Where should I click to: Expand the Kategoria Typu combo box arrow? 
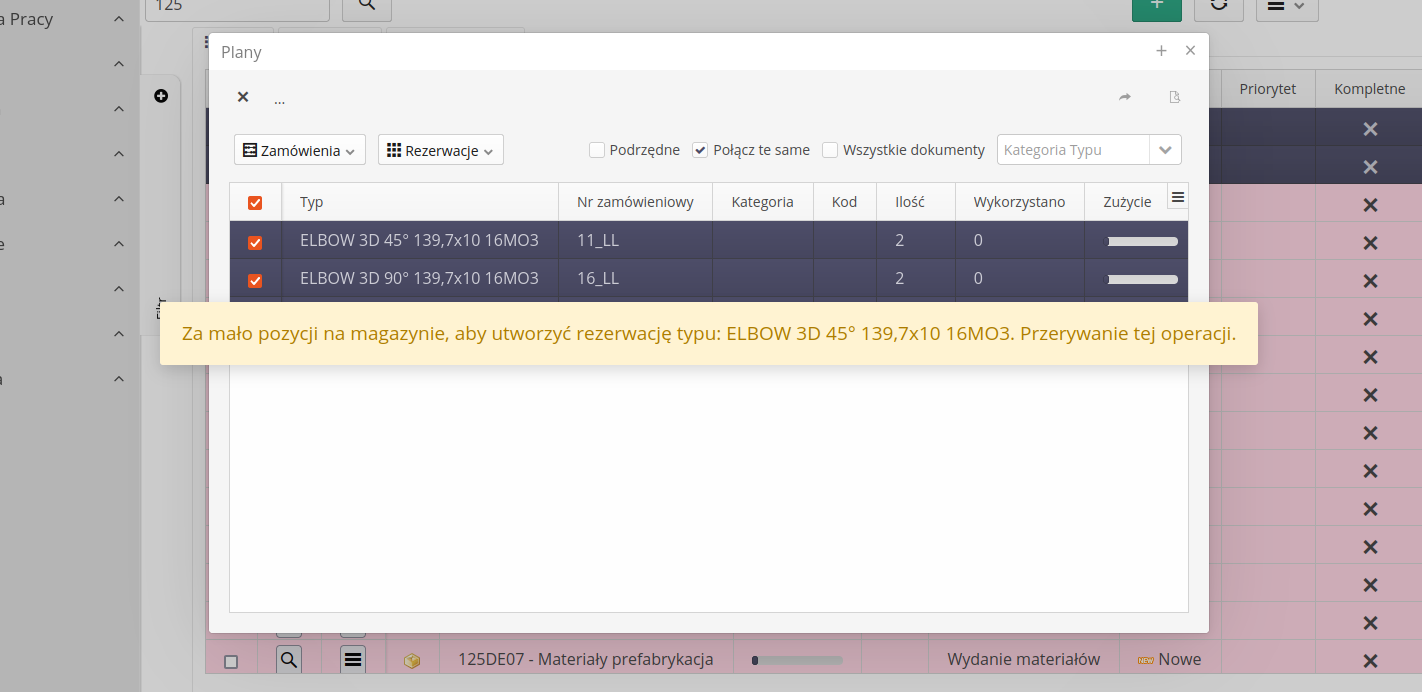pos(1165,150)
